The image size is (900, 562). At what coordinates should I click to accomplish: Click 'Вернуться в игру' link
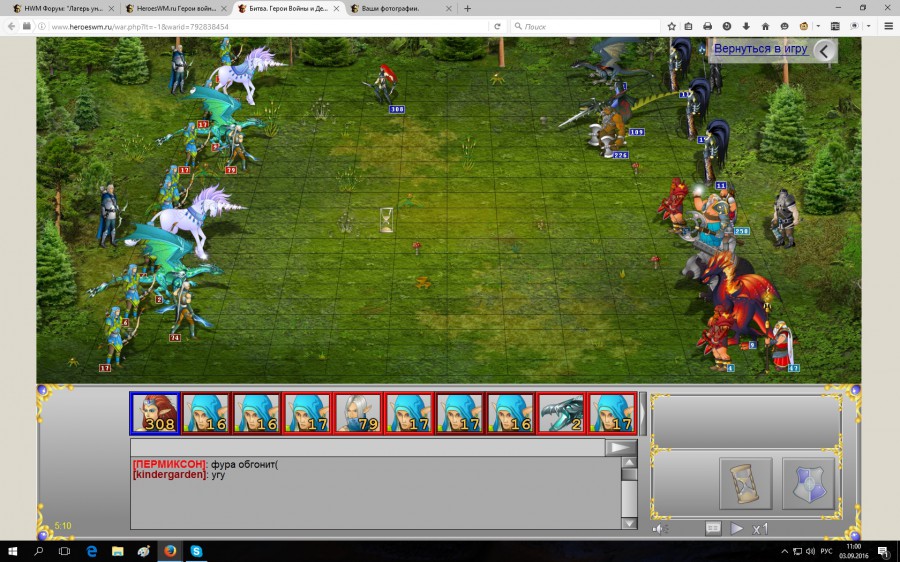761,49
